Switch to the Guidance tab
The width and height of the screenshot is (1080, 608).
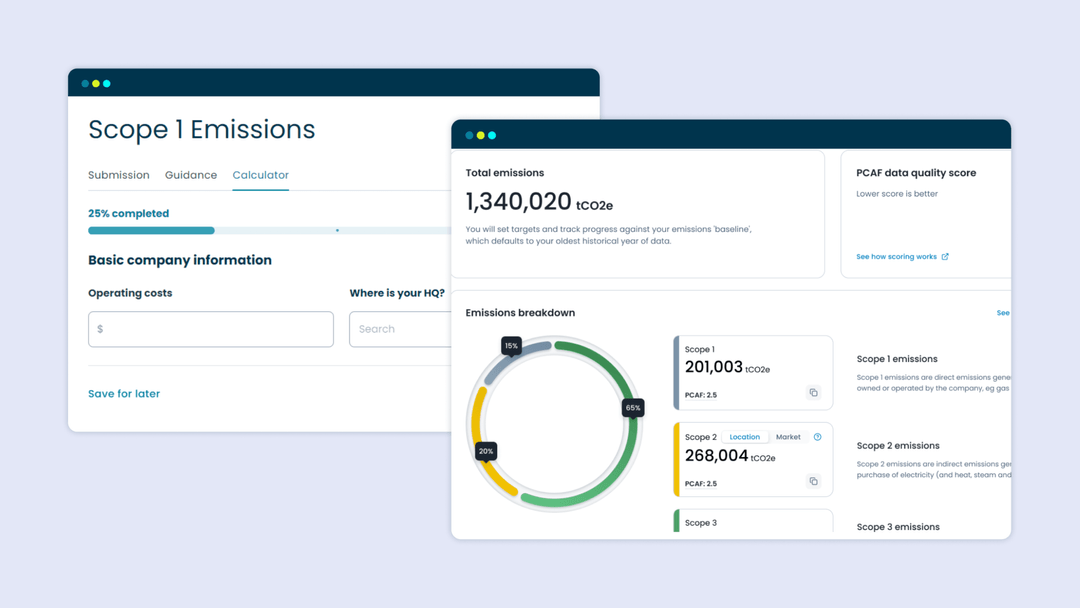click(190, 175)
